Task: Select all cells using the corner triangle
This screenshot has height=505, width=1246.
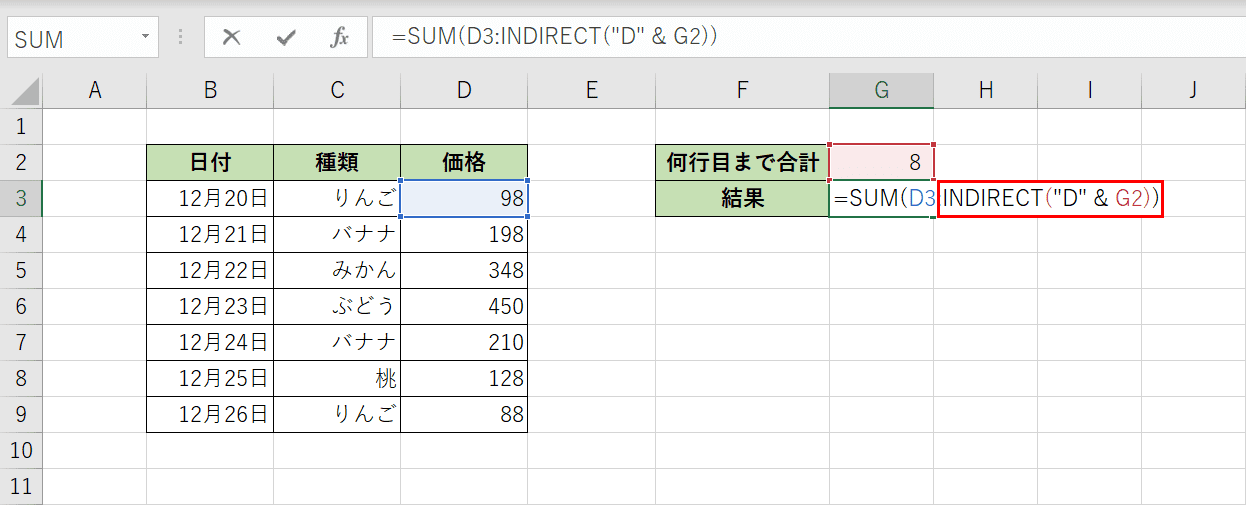Action: (x=22, y=91)
